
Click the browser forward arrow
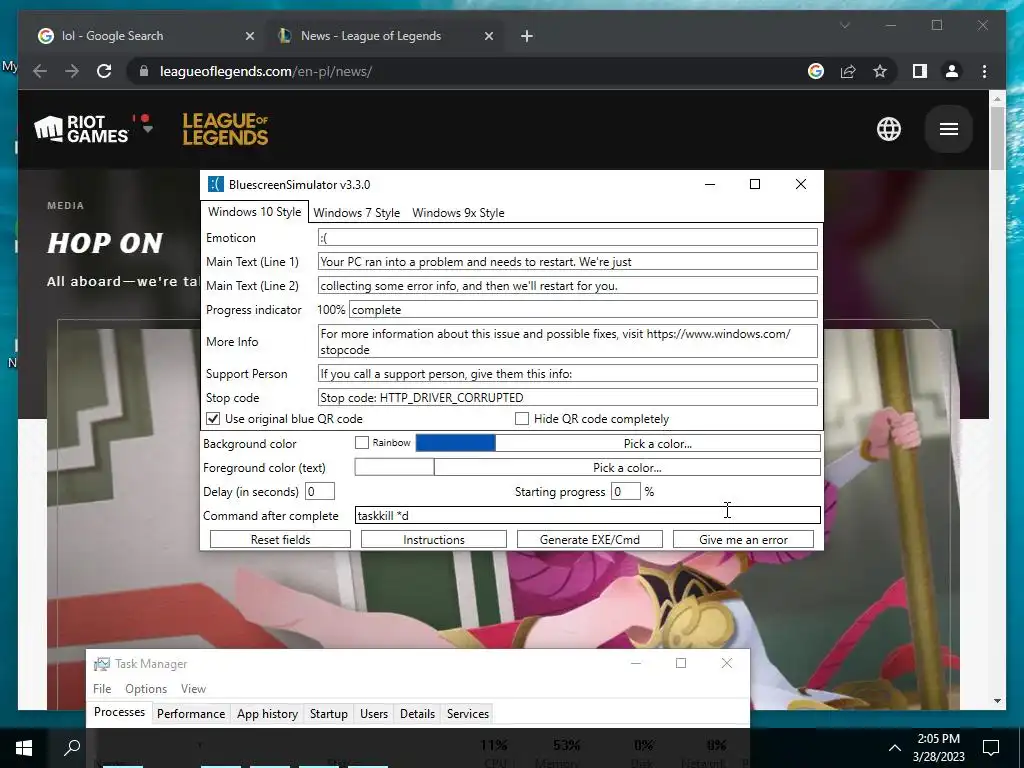tap(72, 71)
